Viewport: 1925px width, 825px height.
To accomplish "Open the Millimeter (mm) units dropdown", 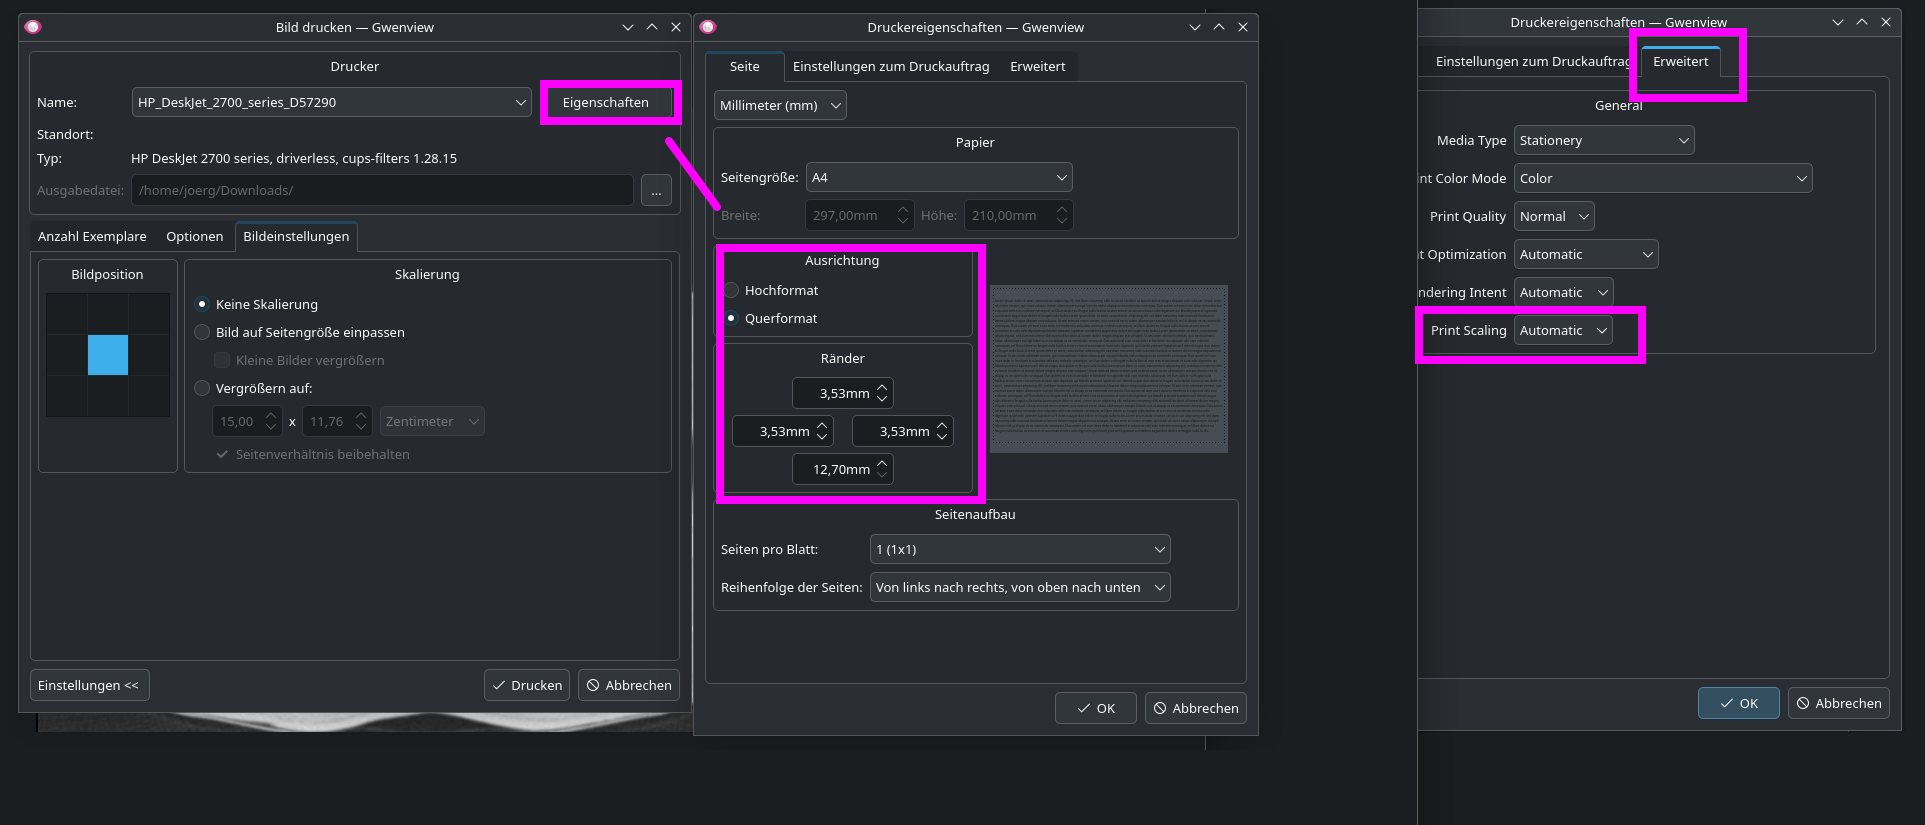I will click(x=780, y=105).
